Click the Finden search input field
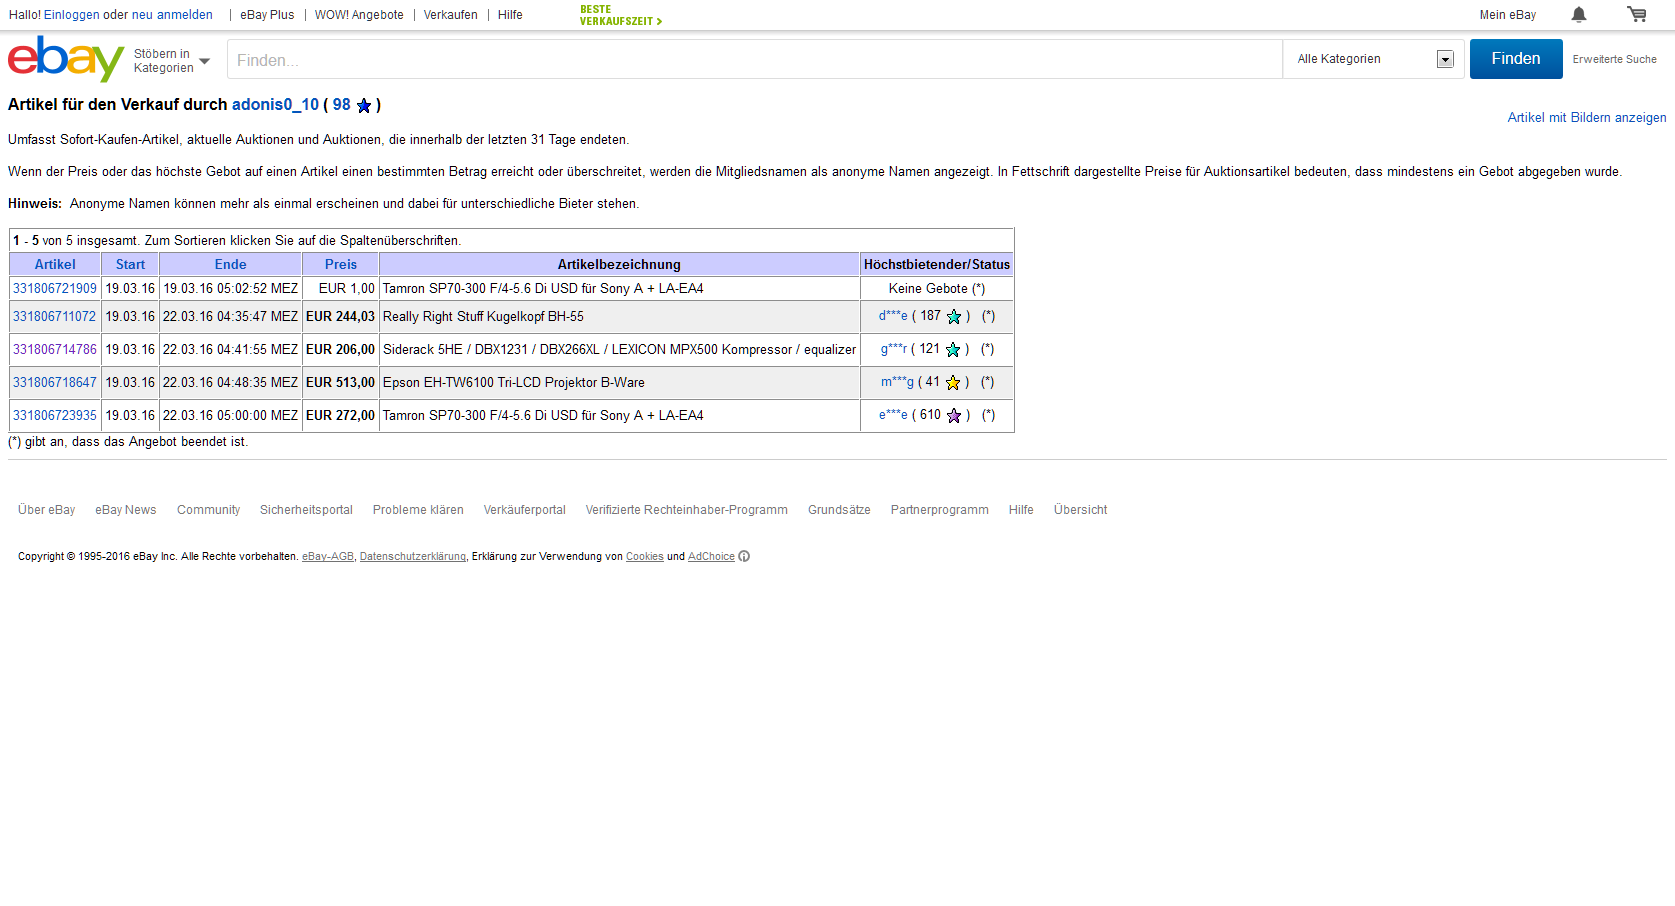Screen dimensions: 1675x906 pos(755,60)
